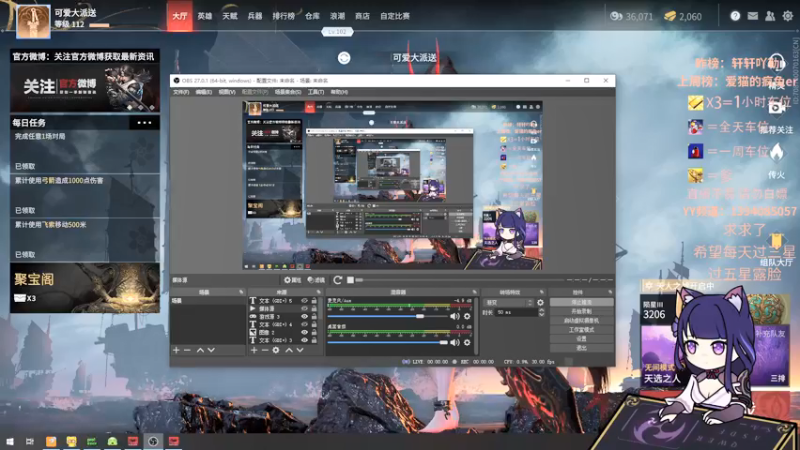Open 桌面音频 audio settings gear

(x=467, y=343)
